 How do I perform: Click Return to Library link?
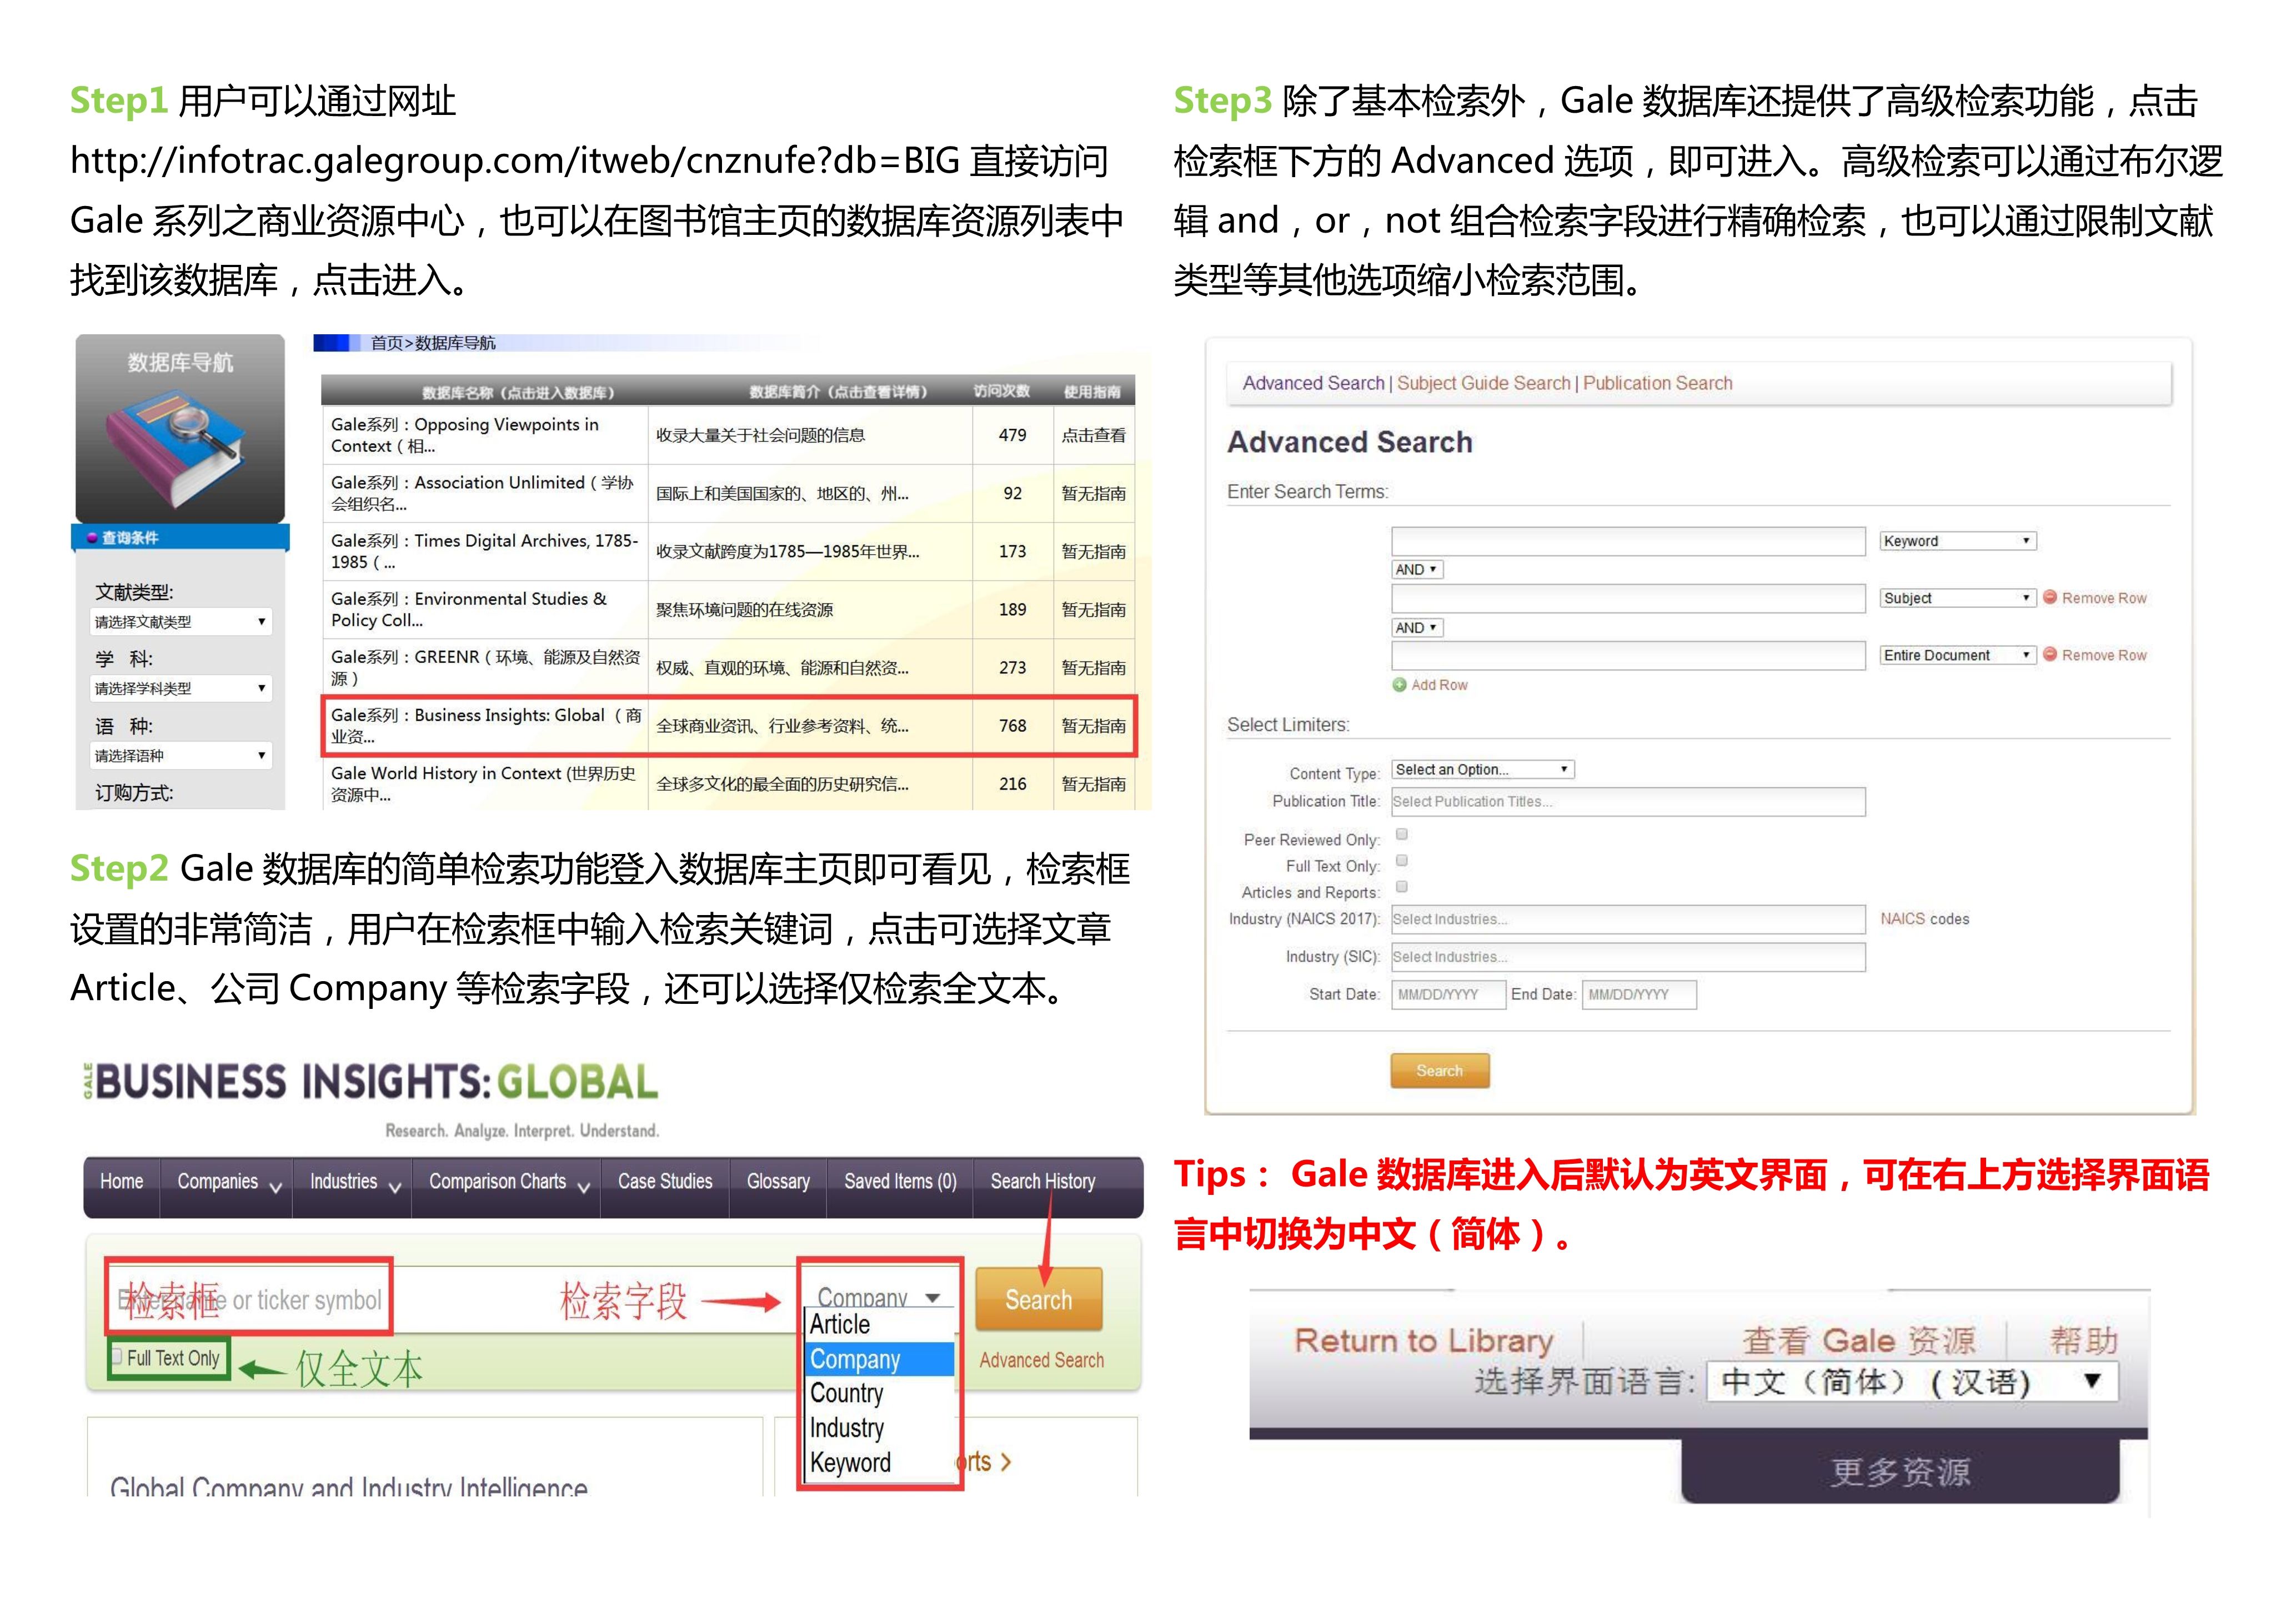[x=1423, y=1340]
